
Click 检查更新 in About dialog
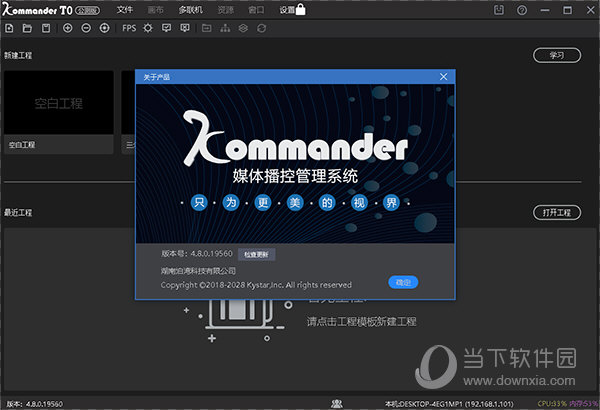click(256, 254)
